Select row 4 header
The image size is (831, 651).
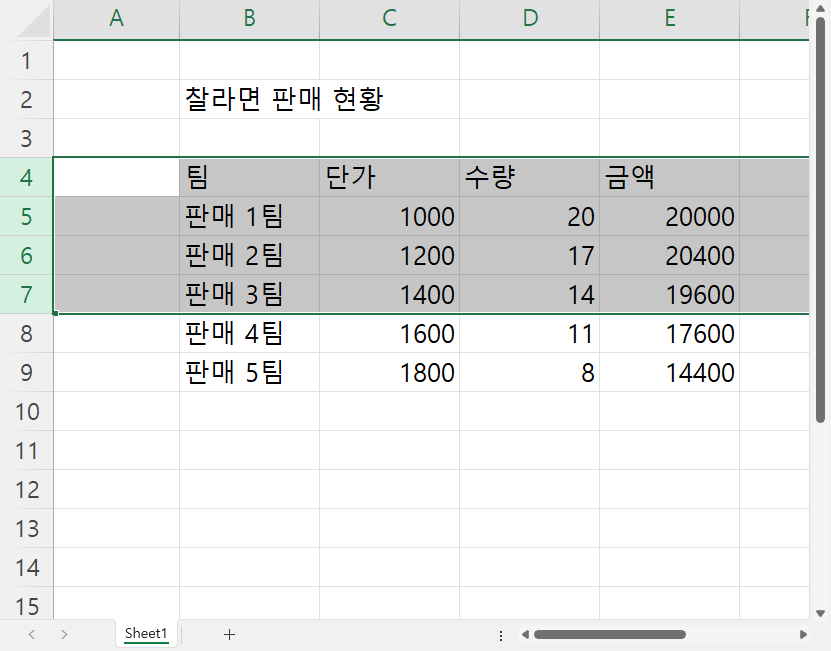click(26, 177)
